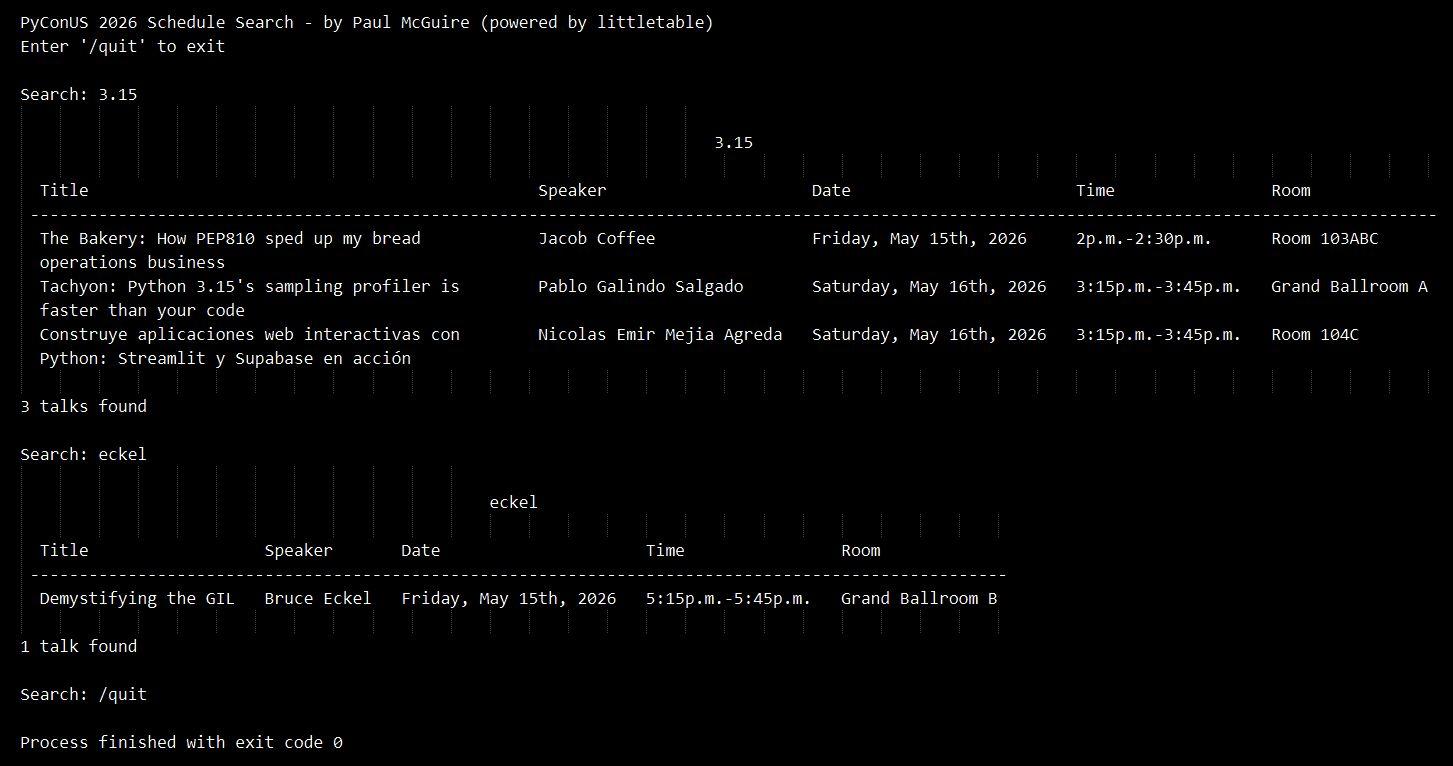Select the "Pablo Galindo Salgado" speaker entry
The width and height of the screenshot is (1453, 766).
pos(640,286)
